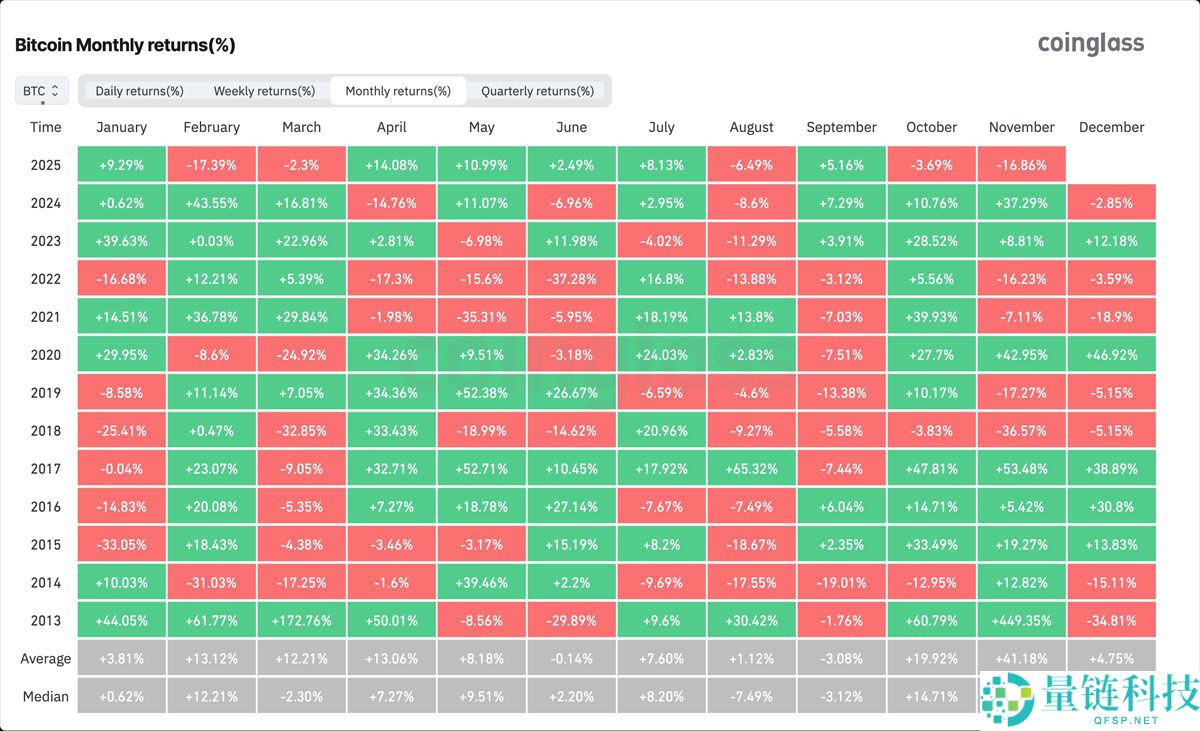Click the Median row label
Screen dimensions: 1200x731
click(x=45, y=696)
